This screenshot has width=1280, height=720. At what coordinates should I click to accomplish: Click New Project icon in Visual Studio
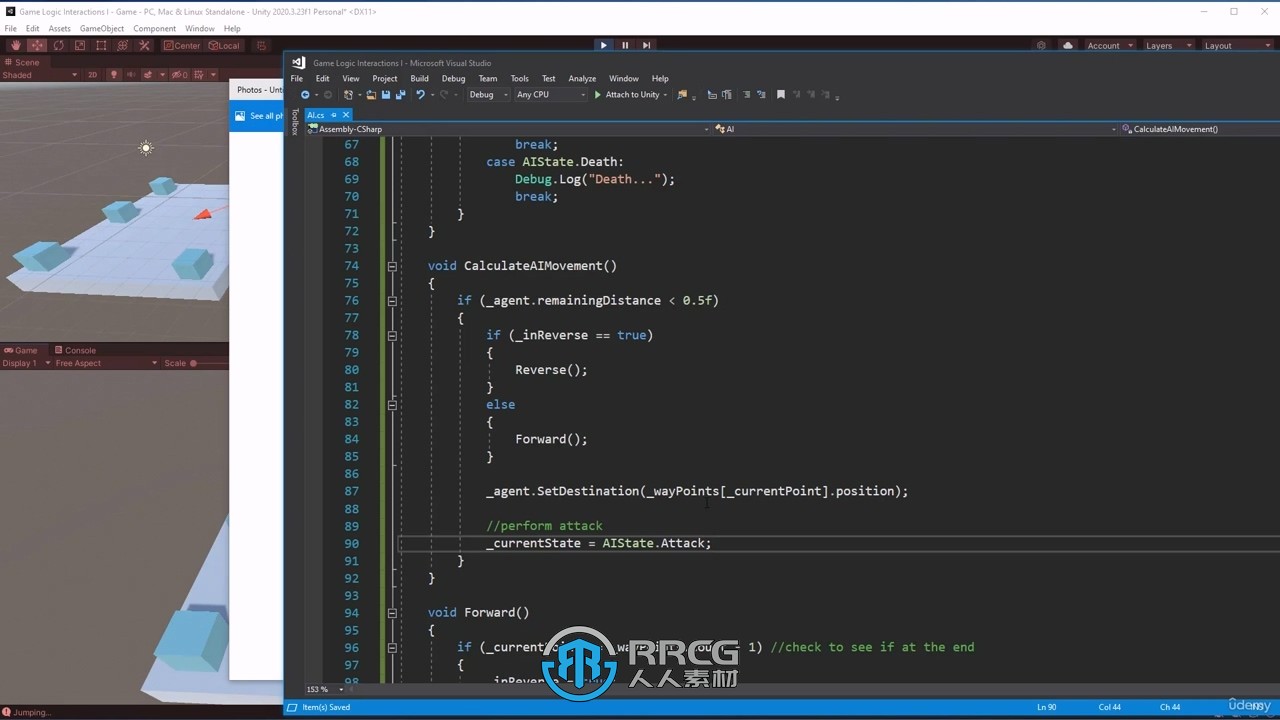(347, 95)
